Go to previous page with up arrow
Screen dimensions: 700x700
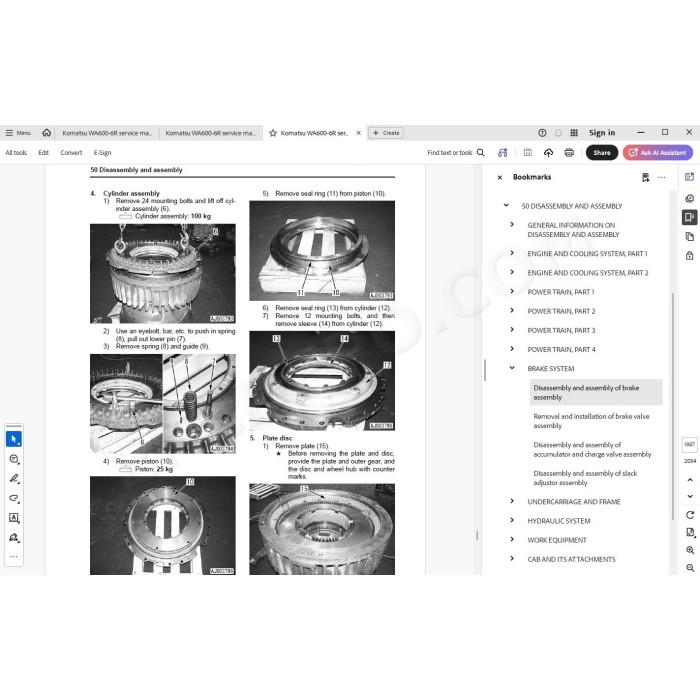coord(690,479)
